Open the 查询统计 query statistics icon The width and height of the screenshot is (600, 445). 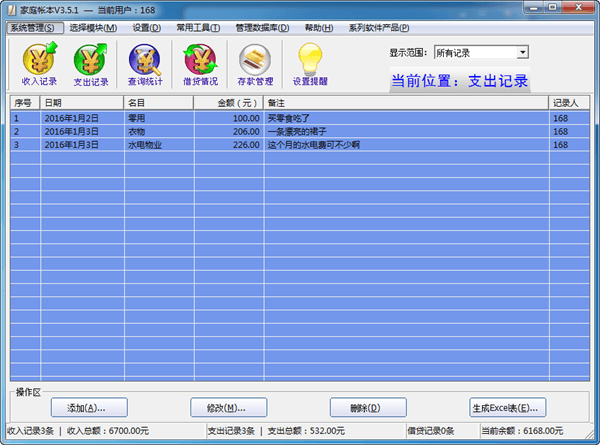[x=145, y=64]
